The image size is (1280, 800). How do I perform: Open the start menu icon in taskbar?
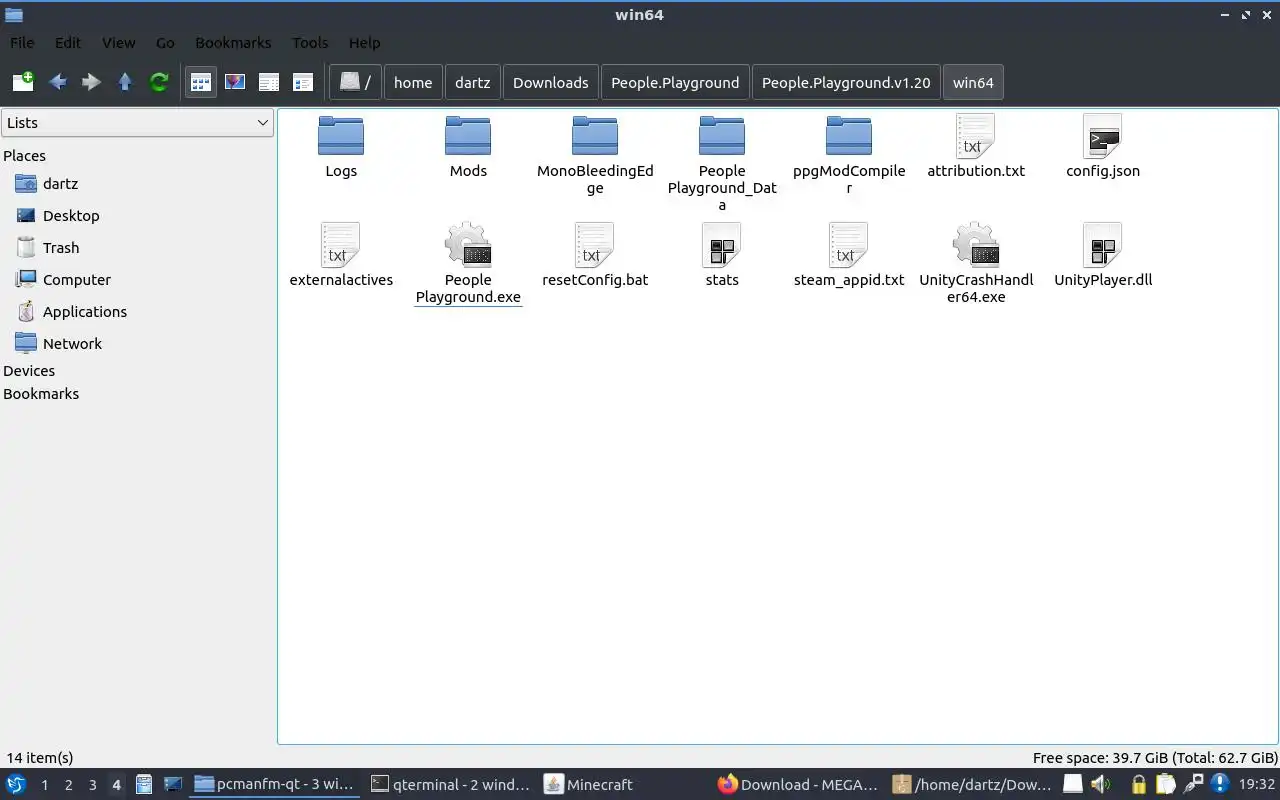tap(16, 785)
